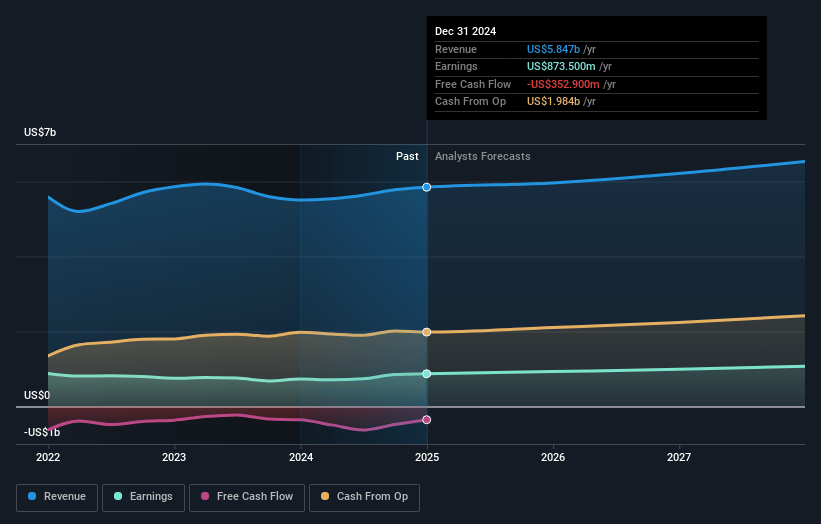Click the -US$352.900m free cash flow value

coord(563,84)
